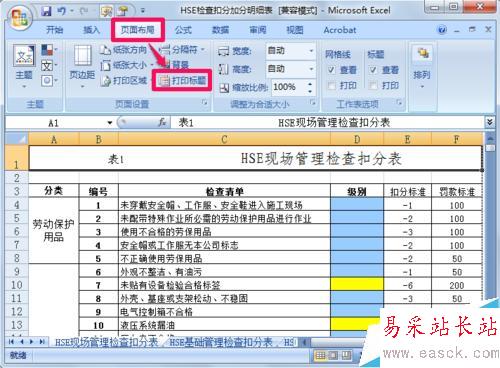Open the 页面布局 Page Layout tab

138,30
